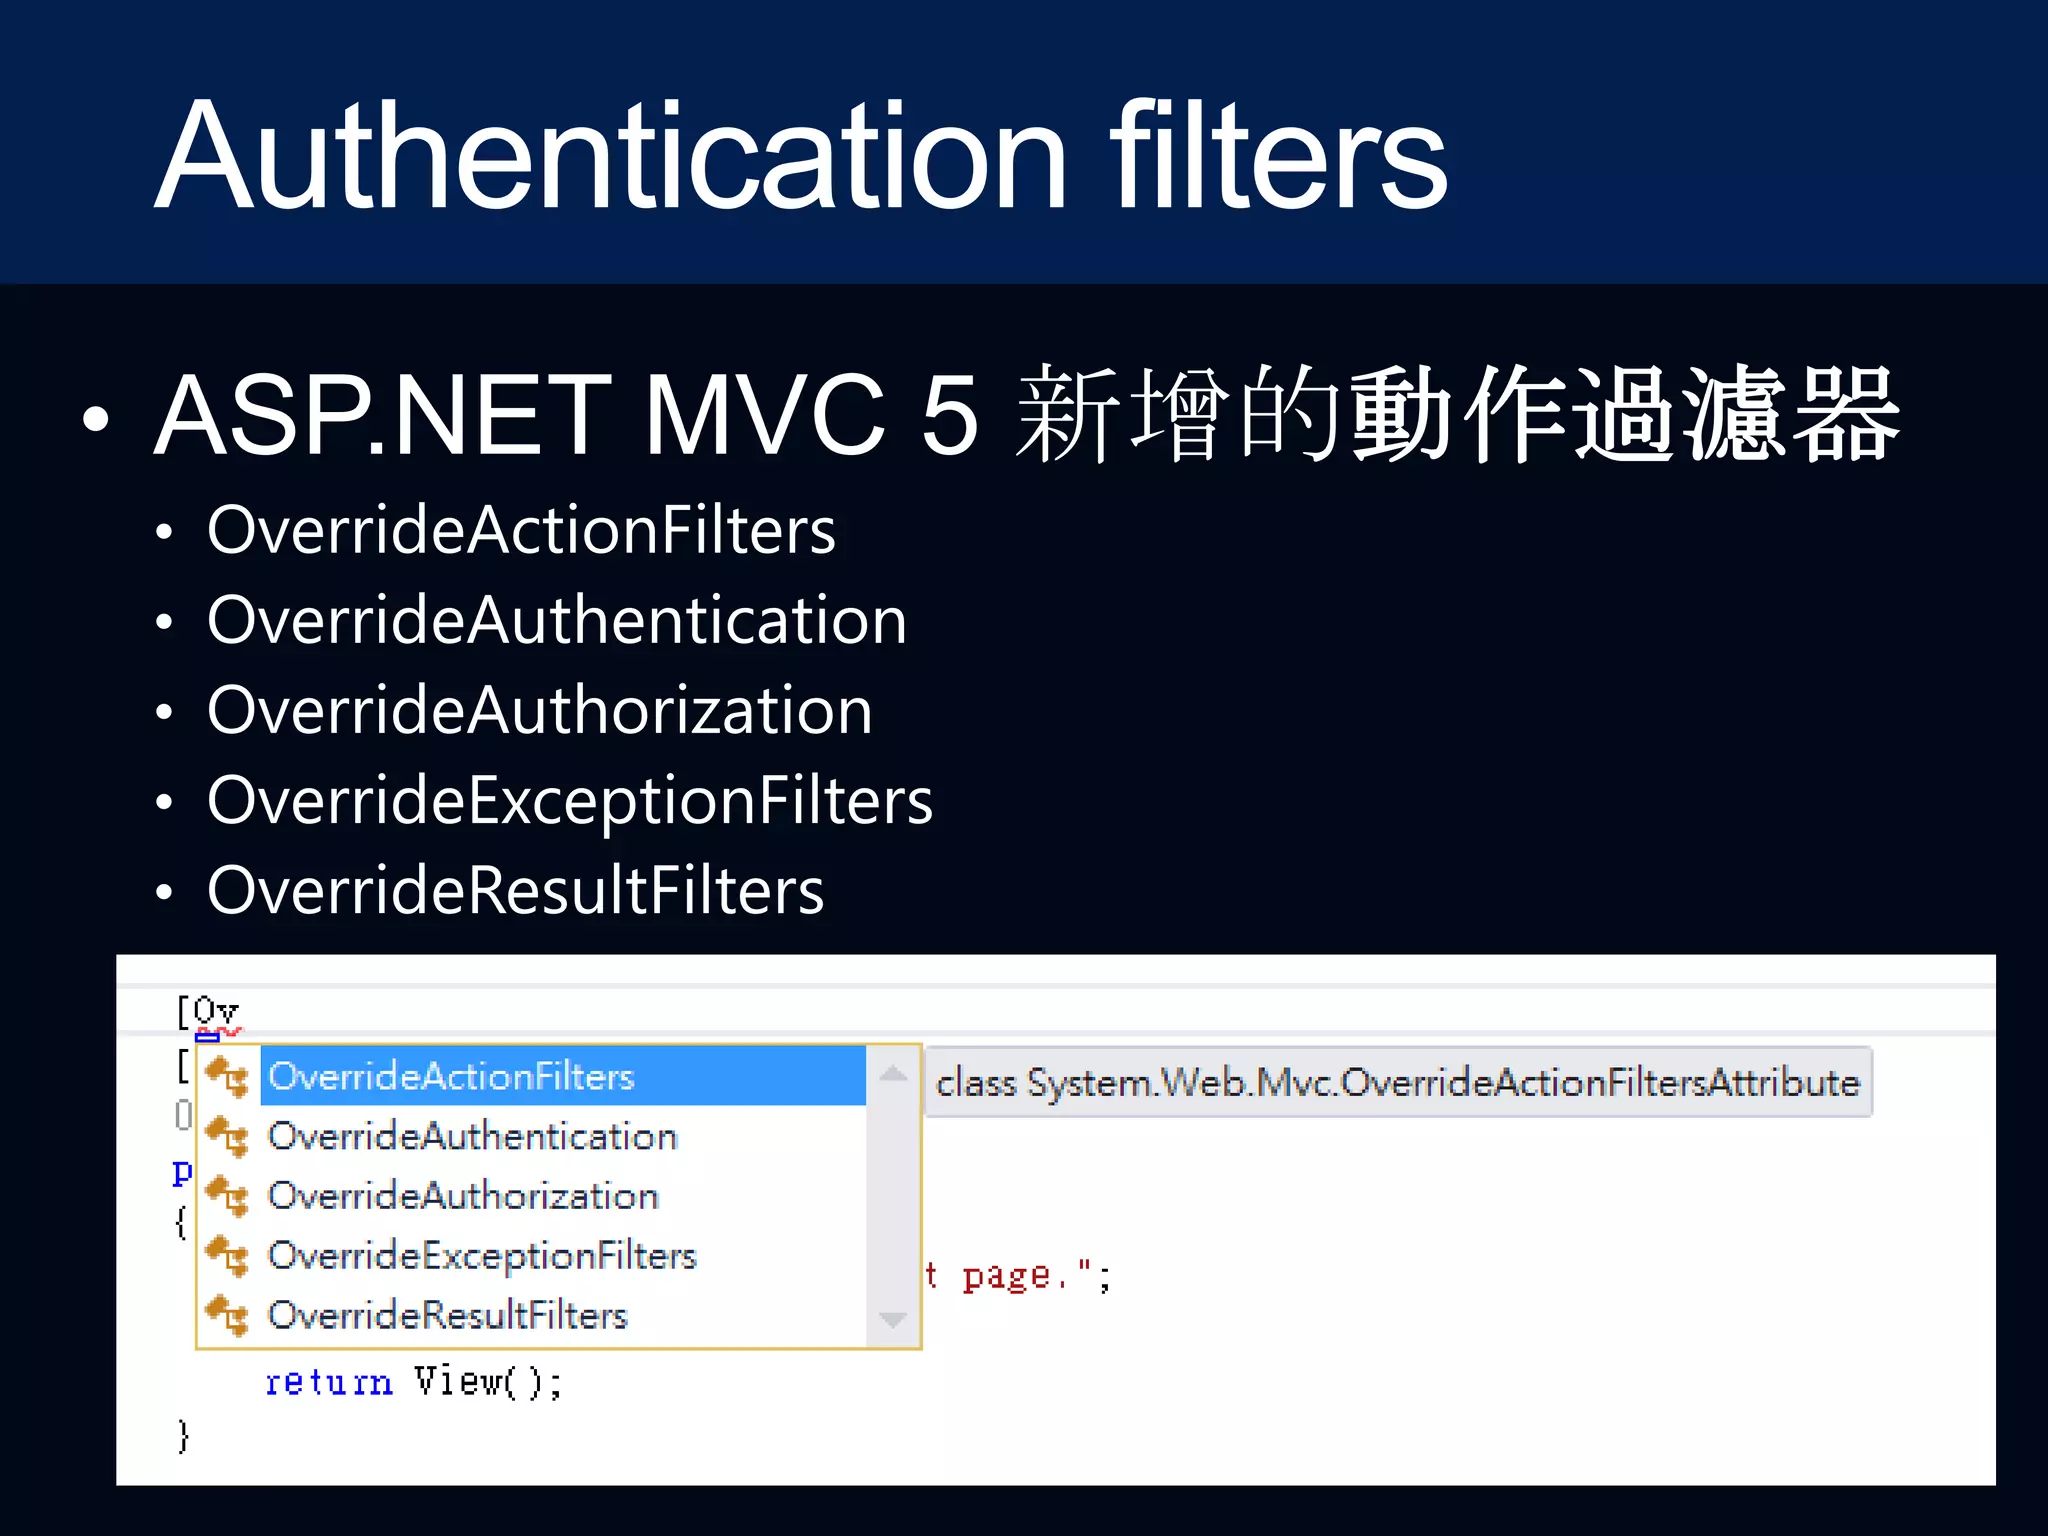
Task: Choose OverrideAuthentication from the completion list
Action: click(x=473, y=1136)
